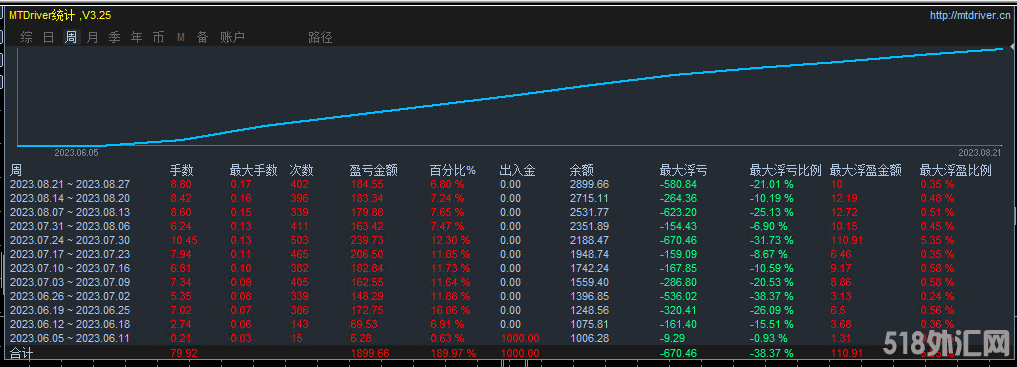Screen dimensions: 1017x367
Task: Select the M tab
Action: click(x=181, y=38)
